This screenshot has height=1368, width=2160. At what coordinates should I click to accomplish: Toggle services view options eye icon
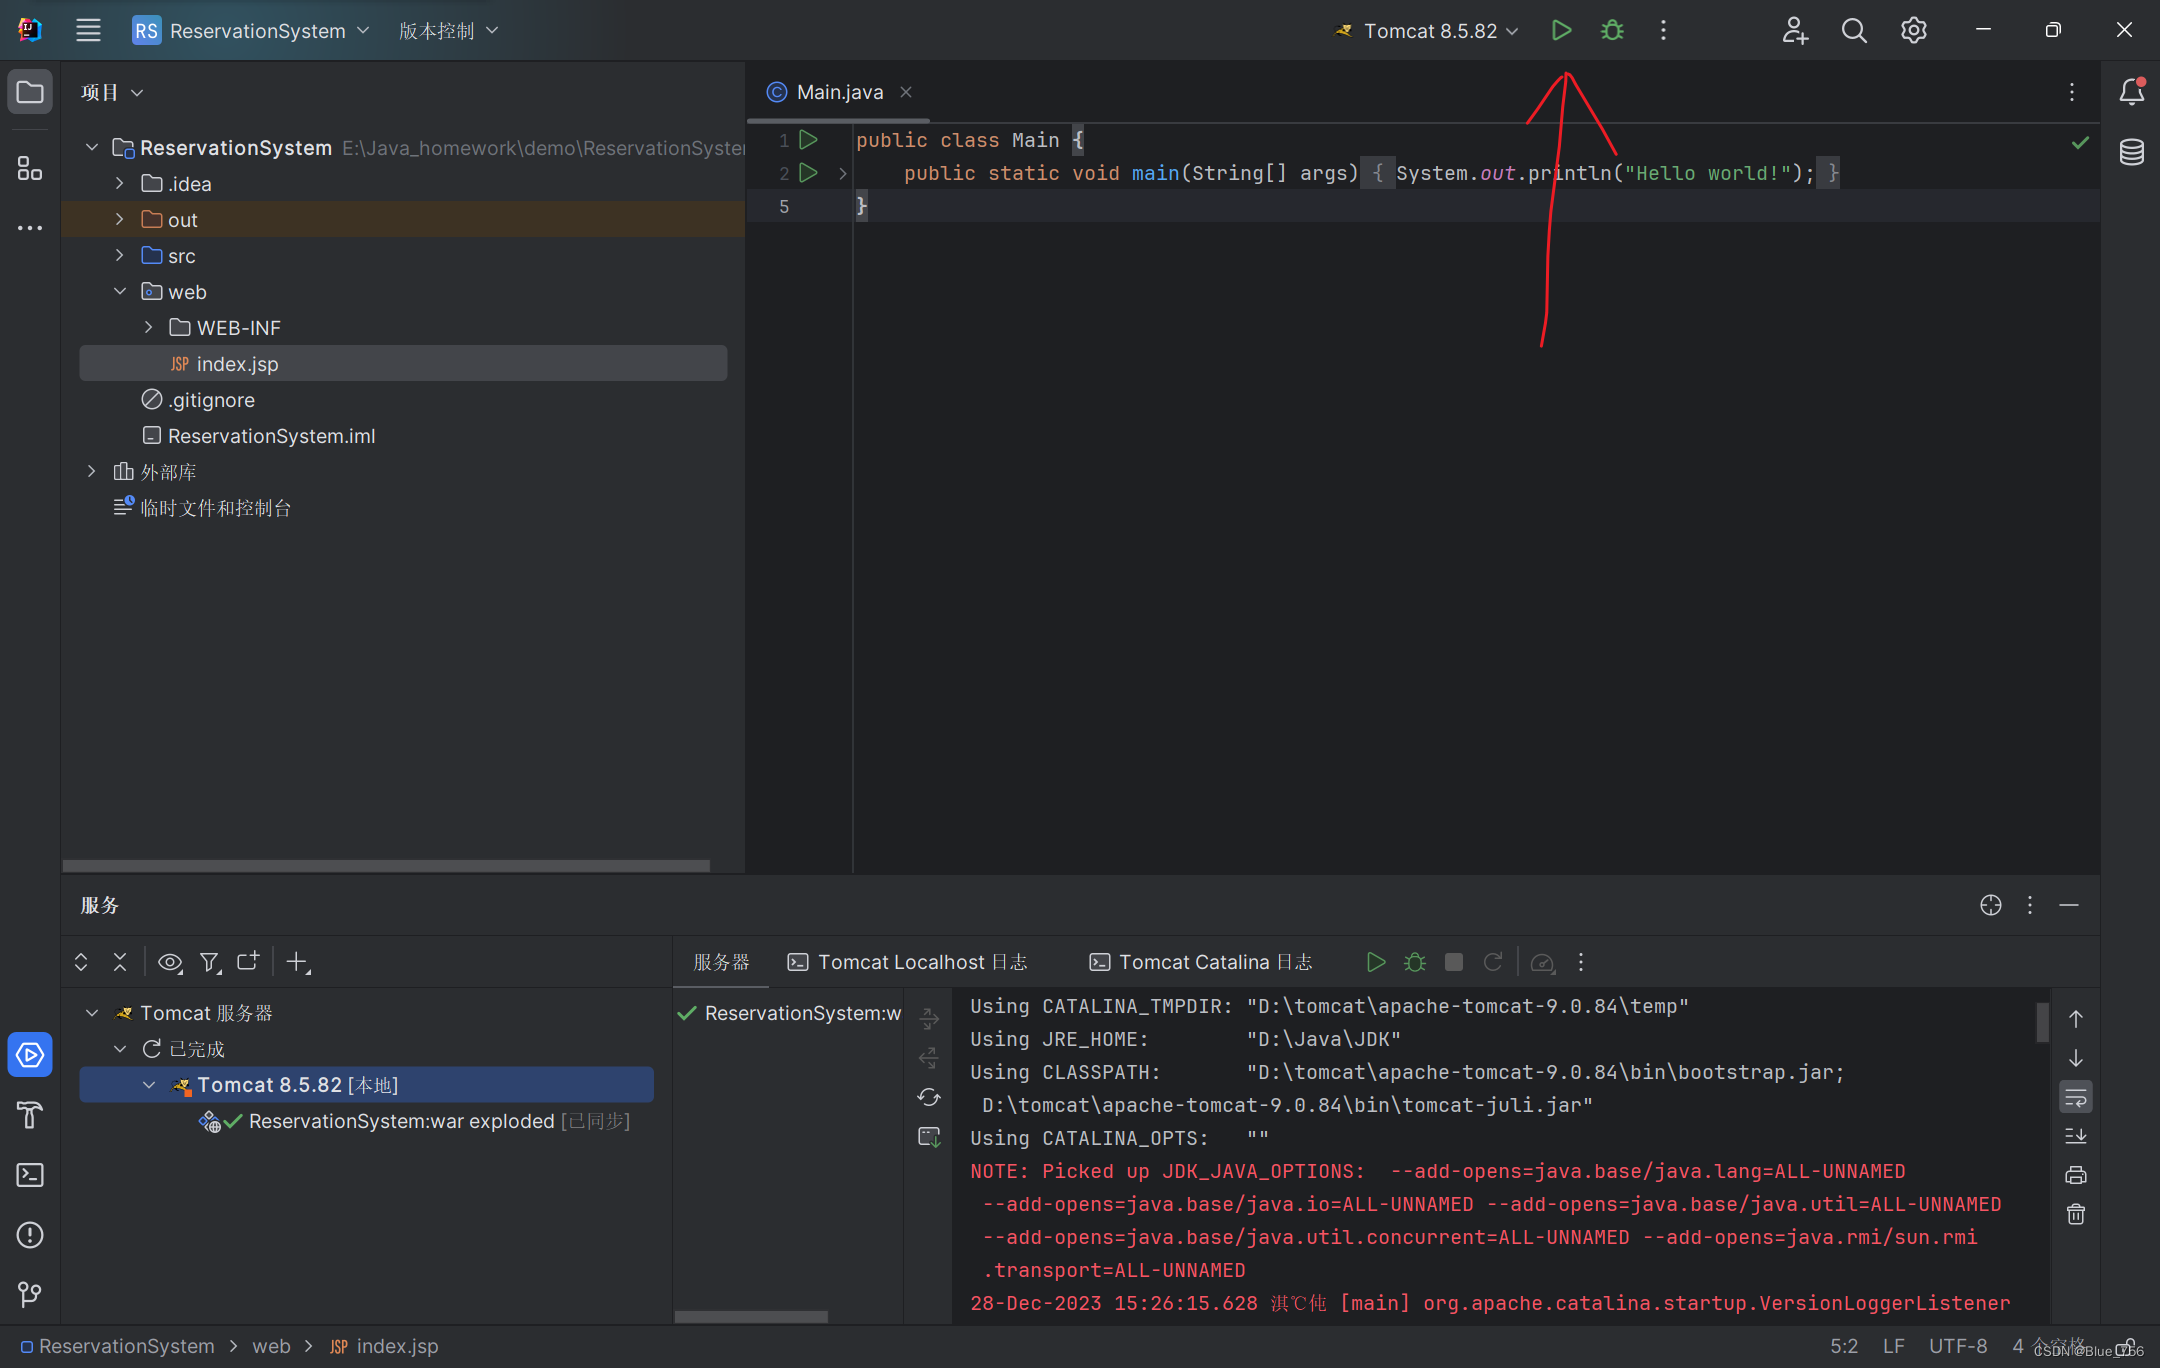[x=170, y=962]
